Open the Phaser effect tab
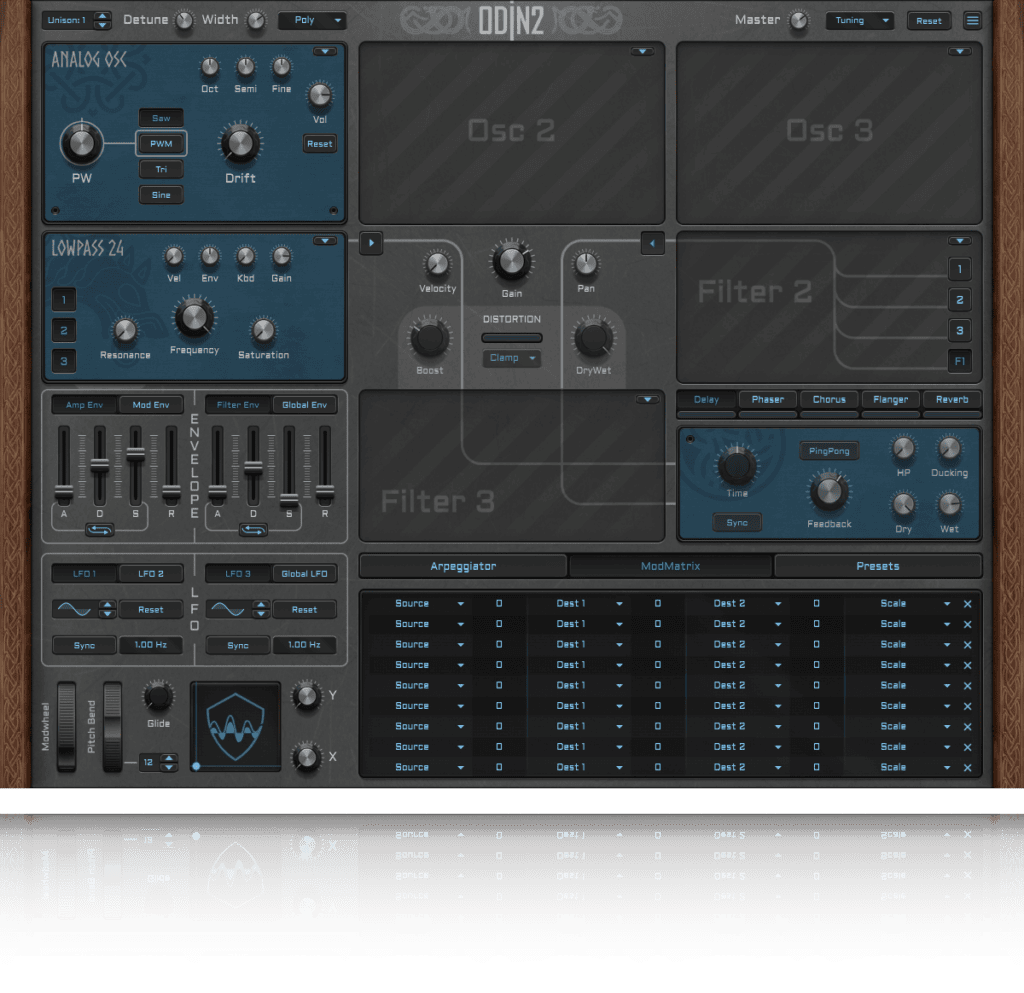Screen dimensions: 1024x993 pyautogui.click(x=767, y=400)
